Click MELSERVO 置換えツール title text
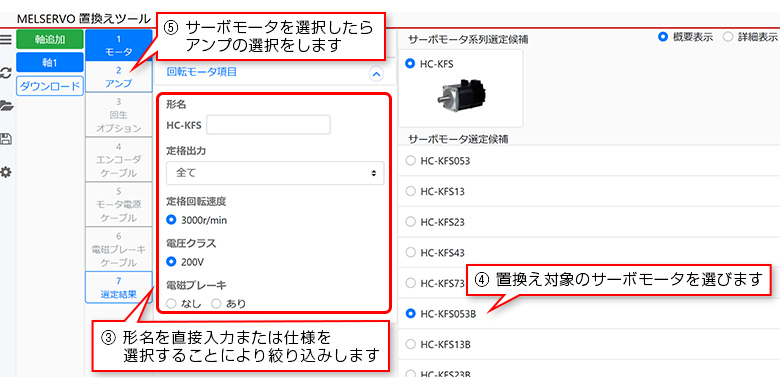The image size is (780, 378). tap(83, 19)
